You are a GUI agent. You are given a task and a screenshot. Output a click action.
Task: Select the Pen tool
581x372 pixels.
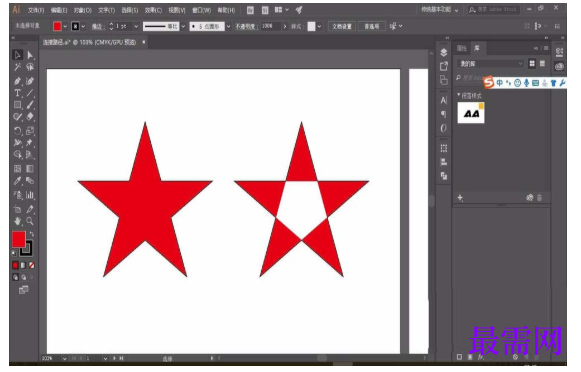pos(17,81)
